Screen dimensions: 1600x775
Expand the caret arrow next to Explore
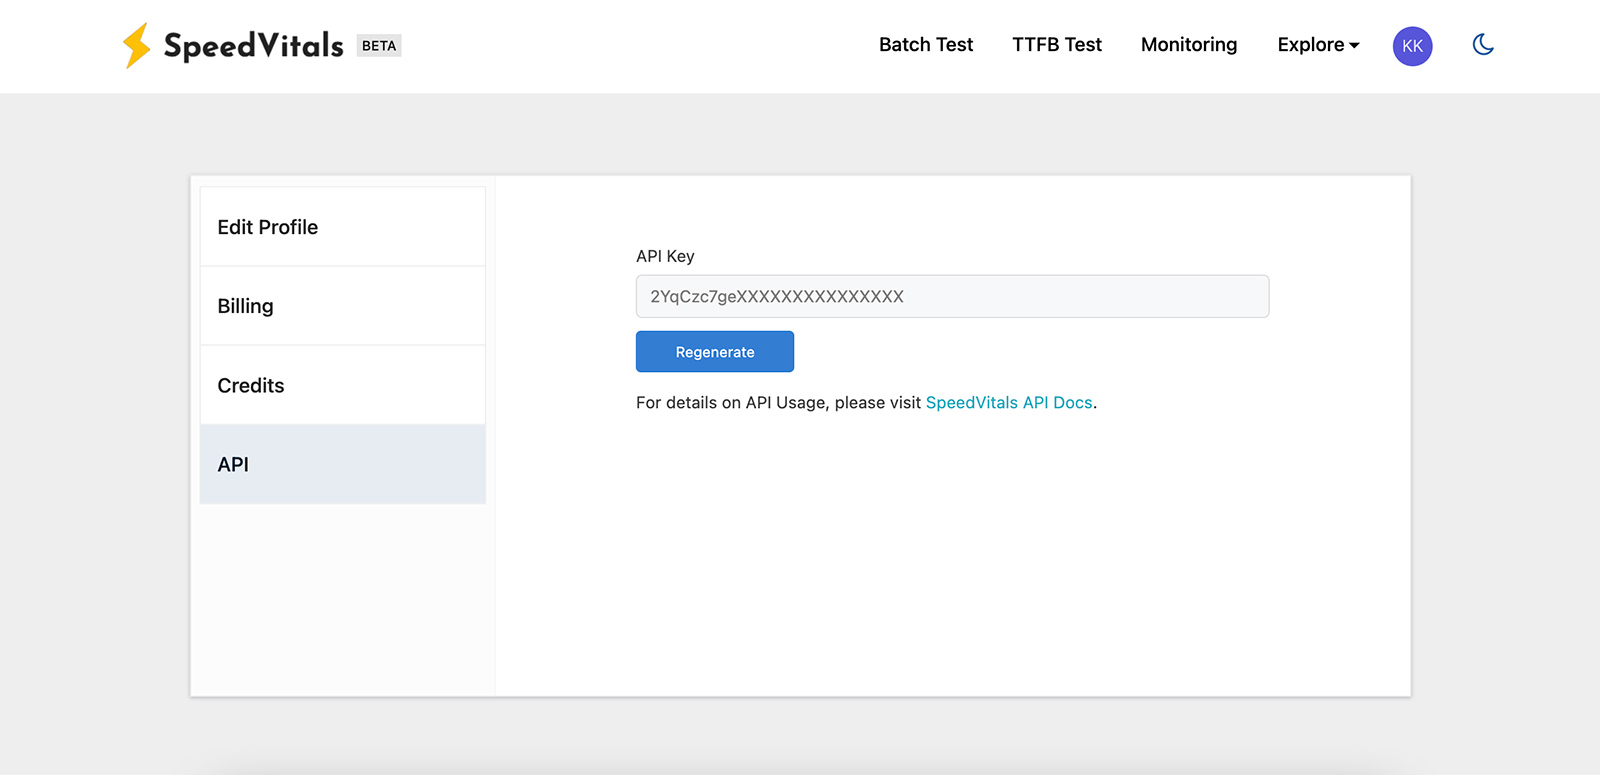(x=1355, y=46)
